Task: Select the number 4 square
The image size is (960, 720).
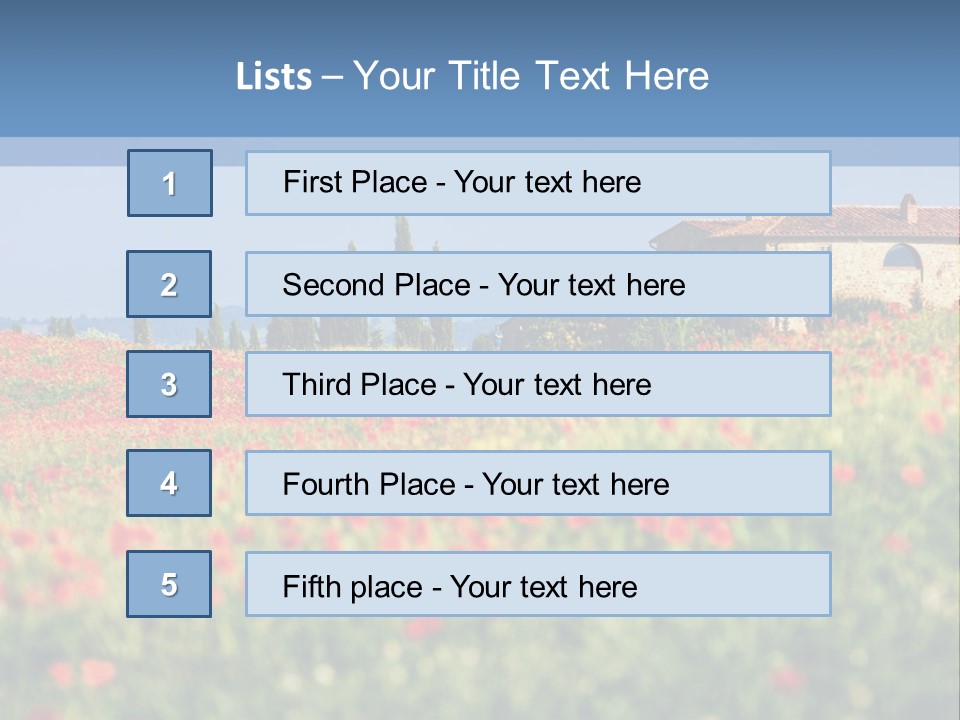Action: [169, 483]
